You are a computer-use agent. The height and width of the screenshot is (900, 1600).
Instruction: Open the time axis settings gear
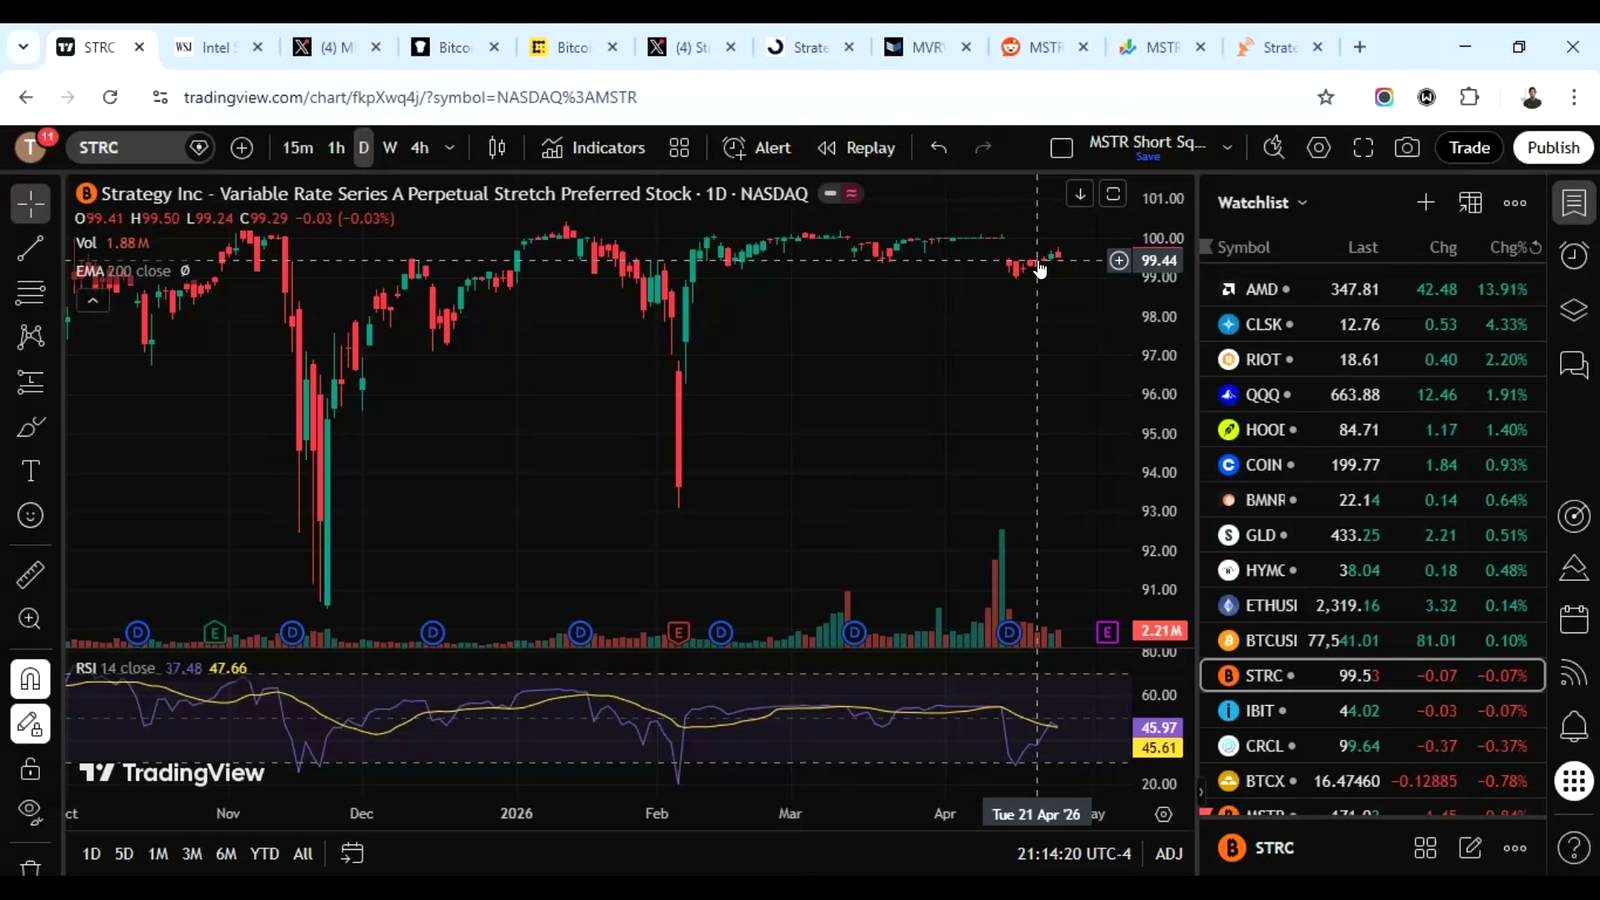click(1163, 814)
